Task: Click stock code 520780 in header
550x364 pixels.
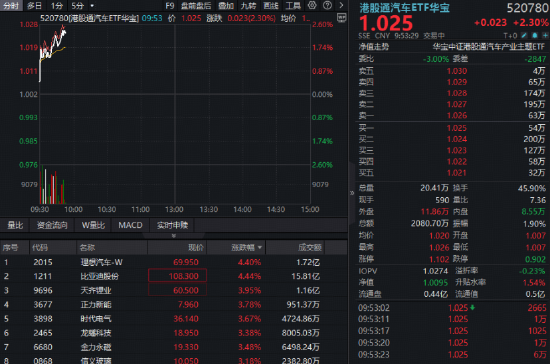Action: (x=527, y=8)
